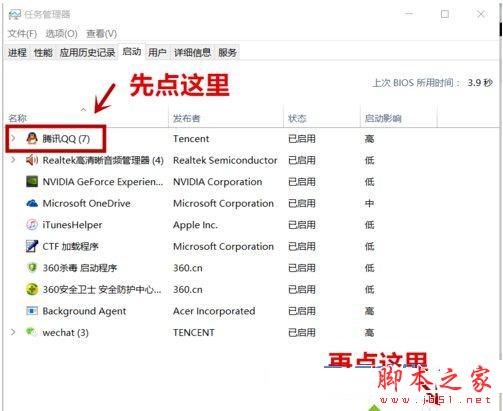Click the 高 impact value for Background Agent
The height and width of the screenshot is (411, 503).
click(x=369, y=311)
